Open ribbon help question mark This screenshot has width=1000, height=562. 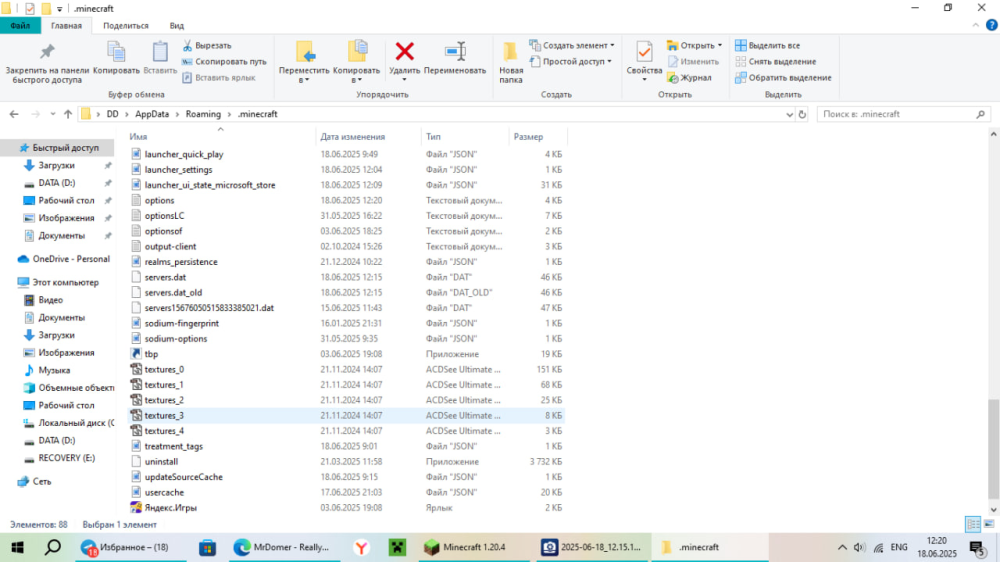(x=992, y=26)
